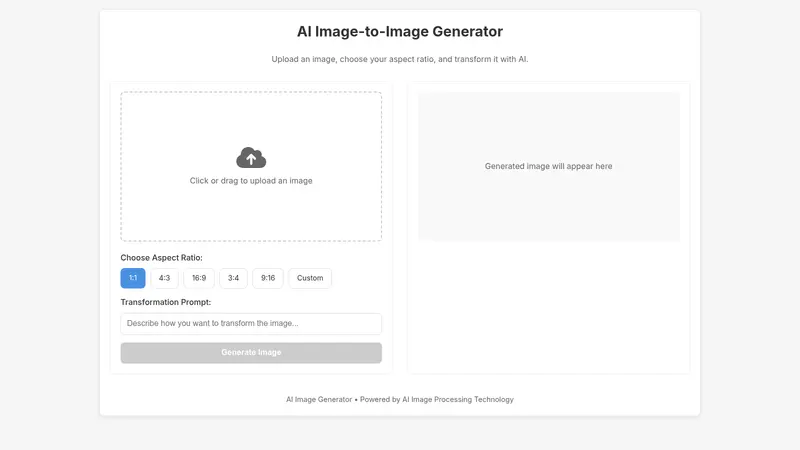Select the 1:1 aspect ratio
Viewport: 800px width, 450px height.
(133, 278)
